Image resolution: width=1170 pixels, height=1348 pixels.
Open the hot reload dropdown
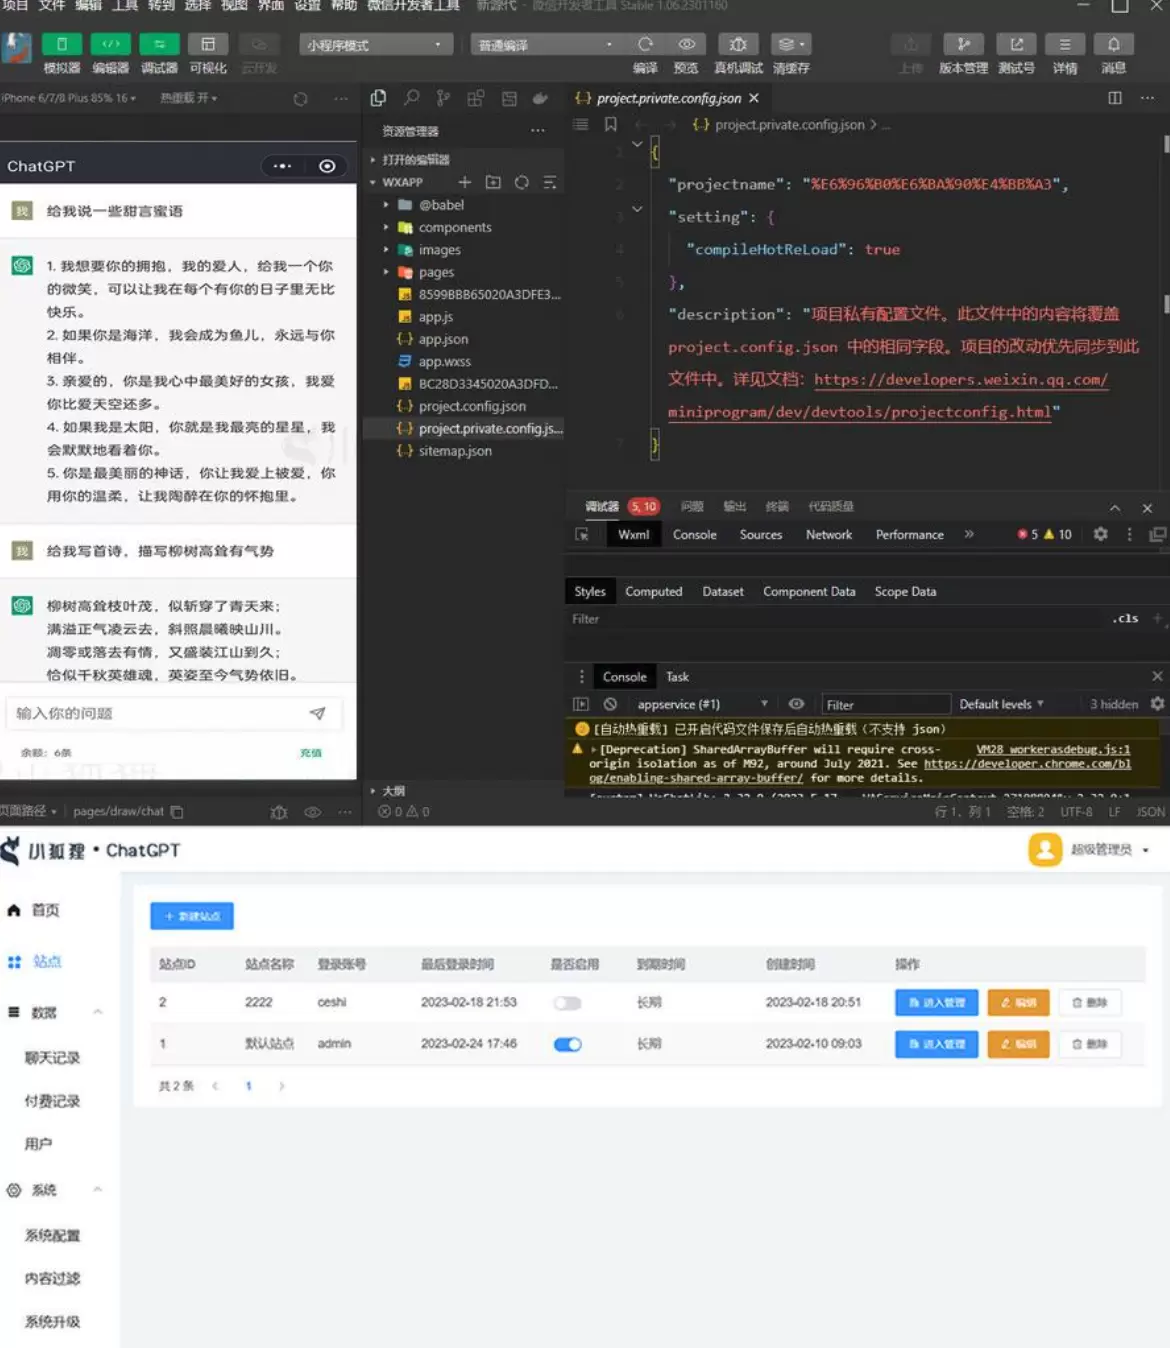pos(188,98)
